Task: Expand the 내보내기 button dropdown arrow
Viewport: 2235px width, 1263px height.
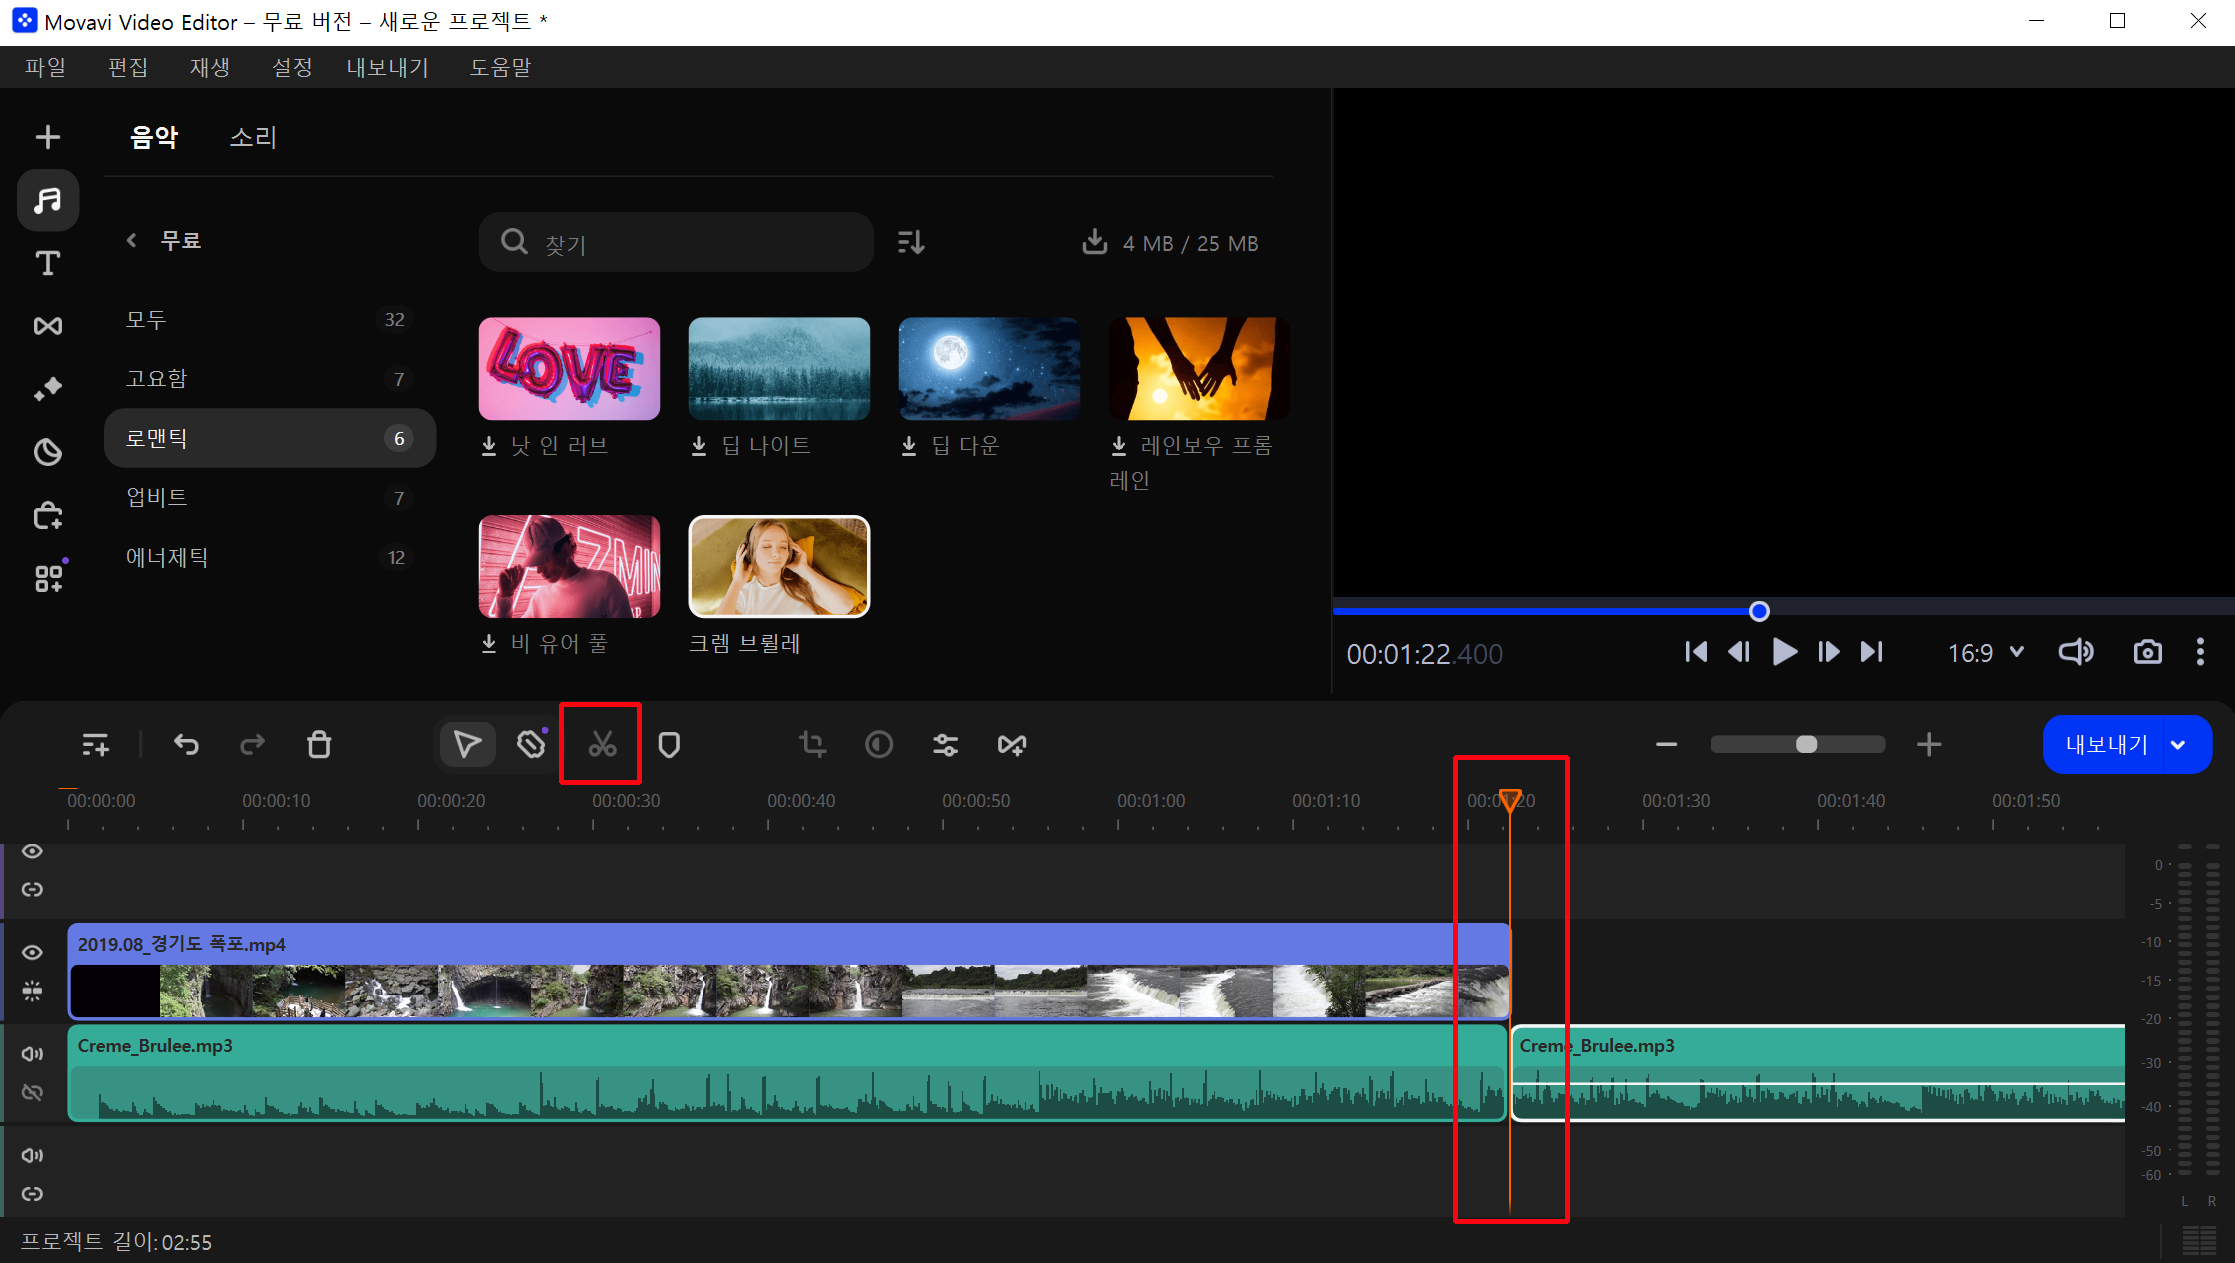Action: (x=2178, y=745)
